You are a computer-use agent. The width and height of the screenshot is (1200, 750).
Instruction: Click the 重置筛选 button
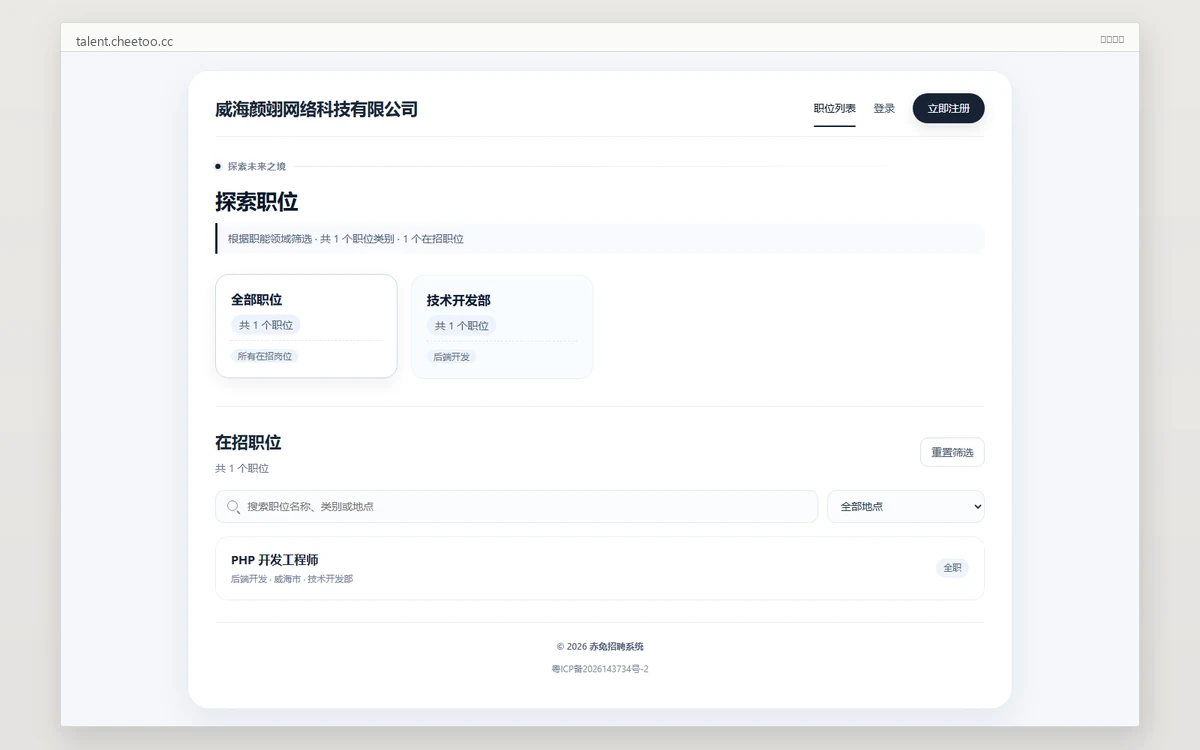(952, 452)
